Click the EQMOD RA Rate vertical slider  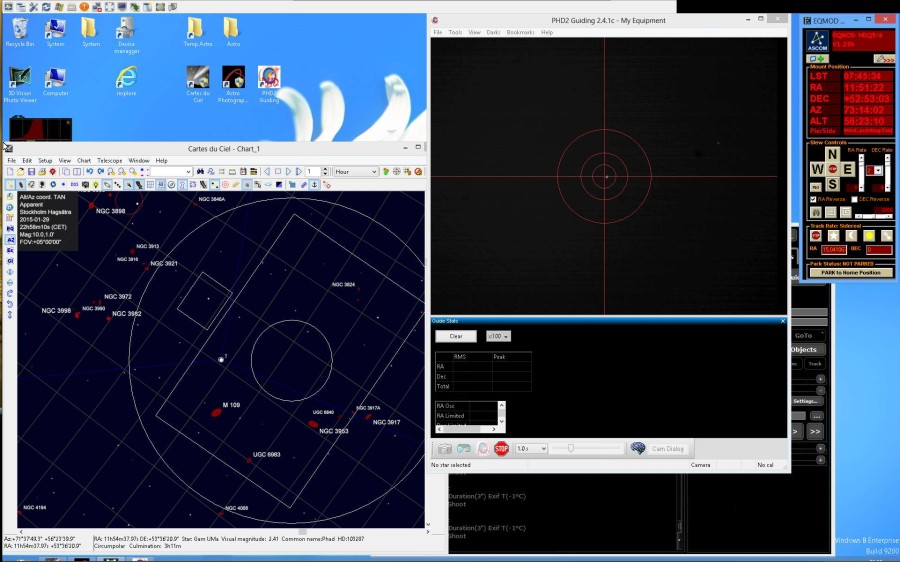tap(862, 173)
